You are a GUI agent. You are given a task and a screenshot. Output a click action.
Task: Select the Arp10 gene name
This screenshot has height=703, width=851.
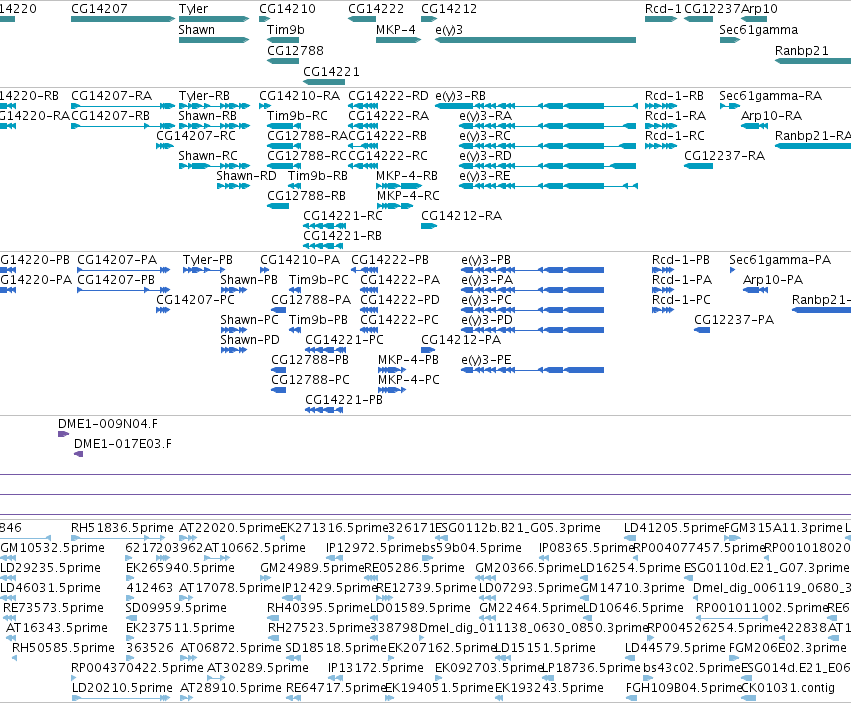759,9
